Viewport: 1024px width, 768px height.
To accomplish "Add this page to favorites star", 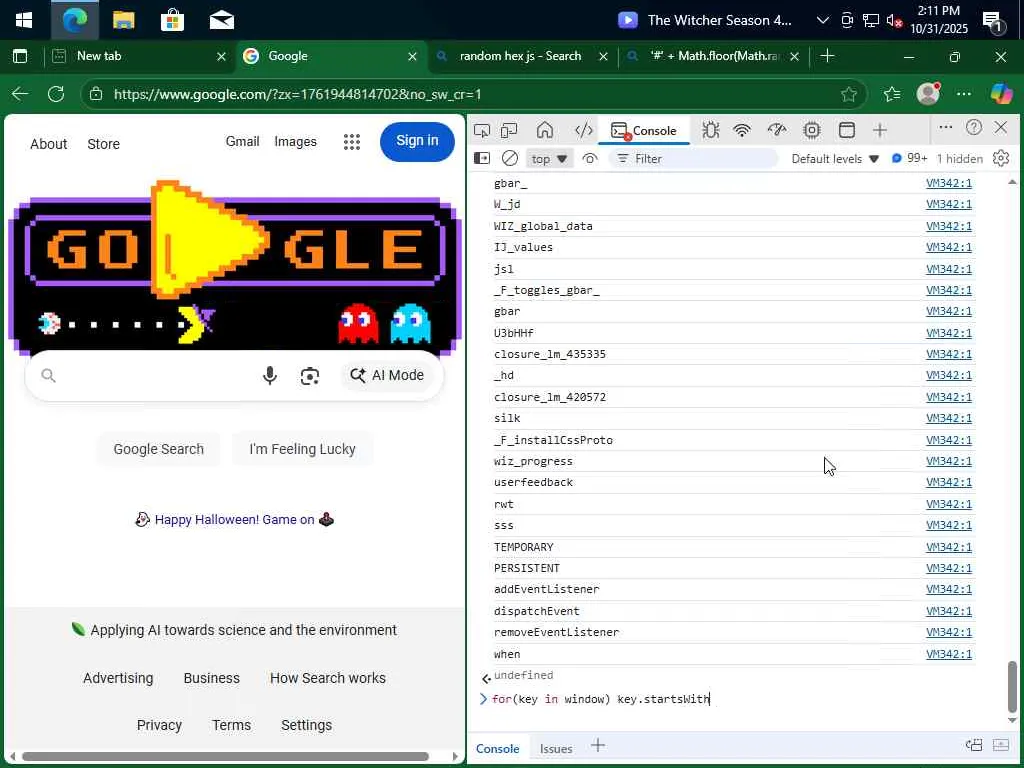I will [848, 95].
